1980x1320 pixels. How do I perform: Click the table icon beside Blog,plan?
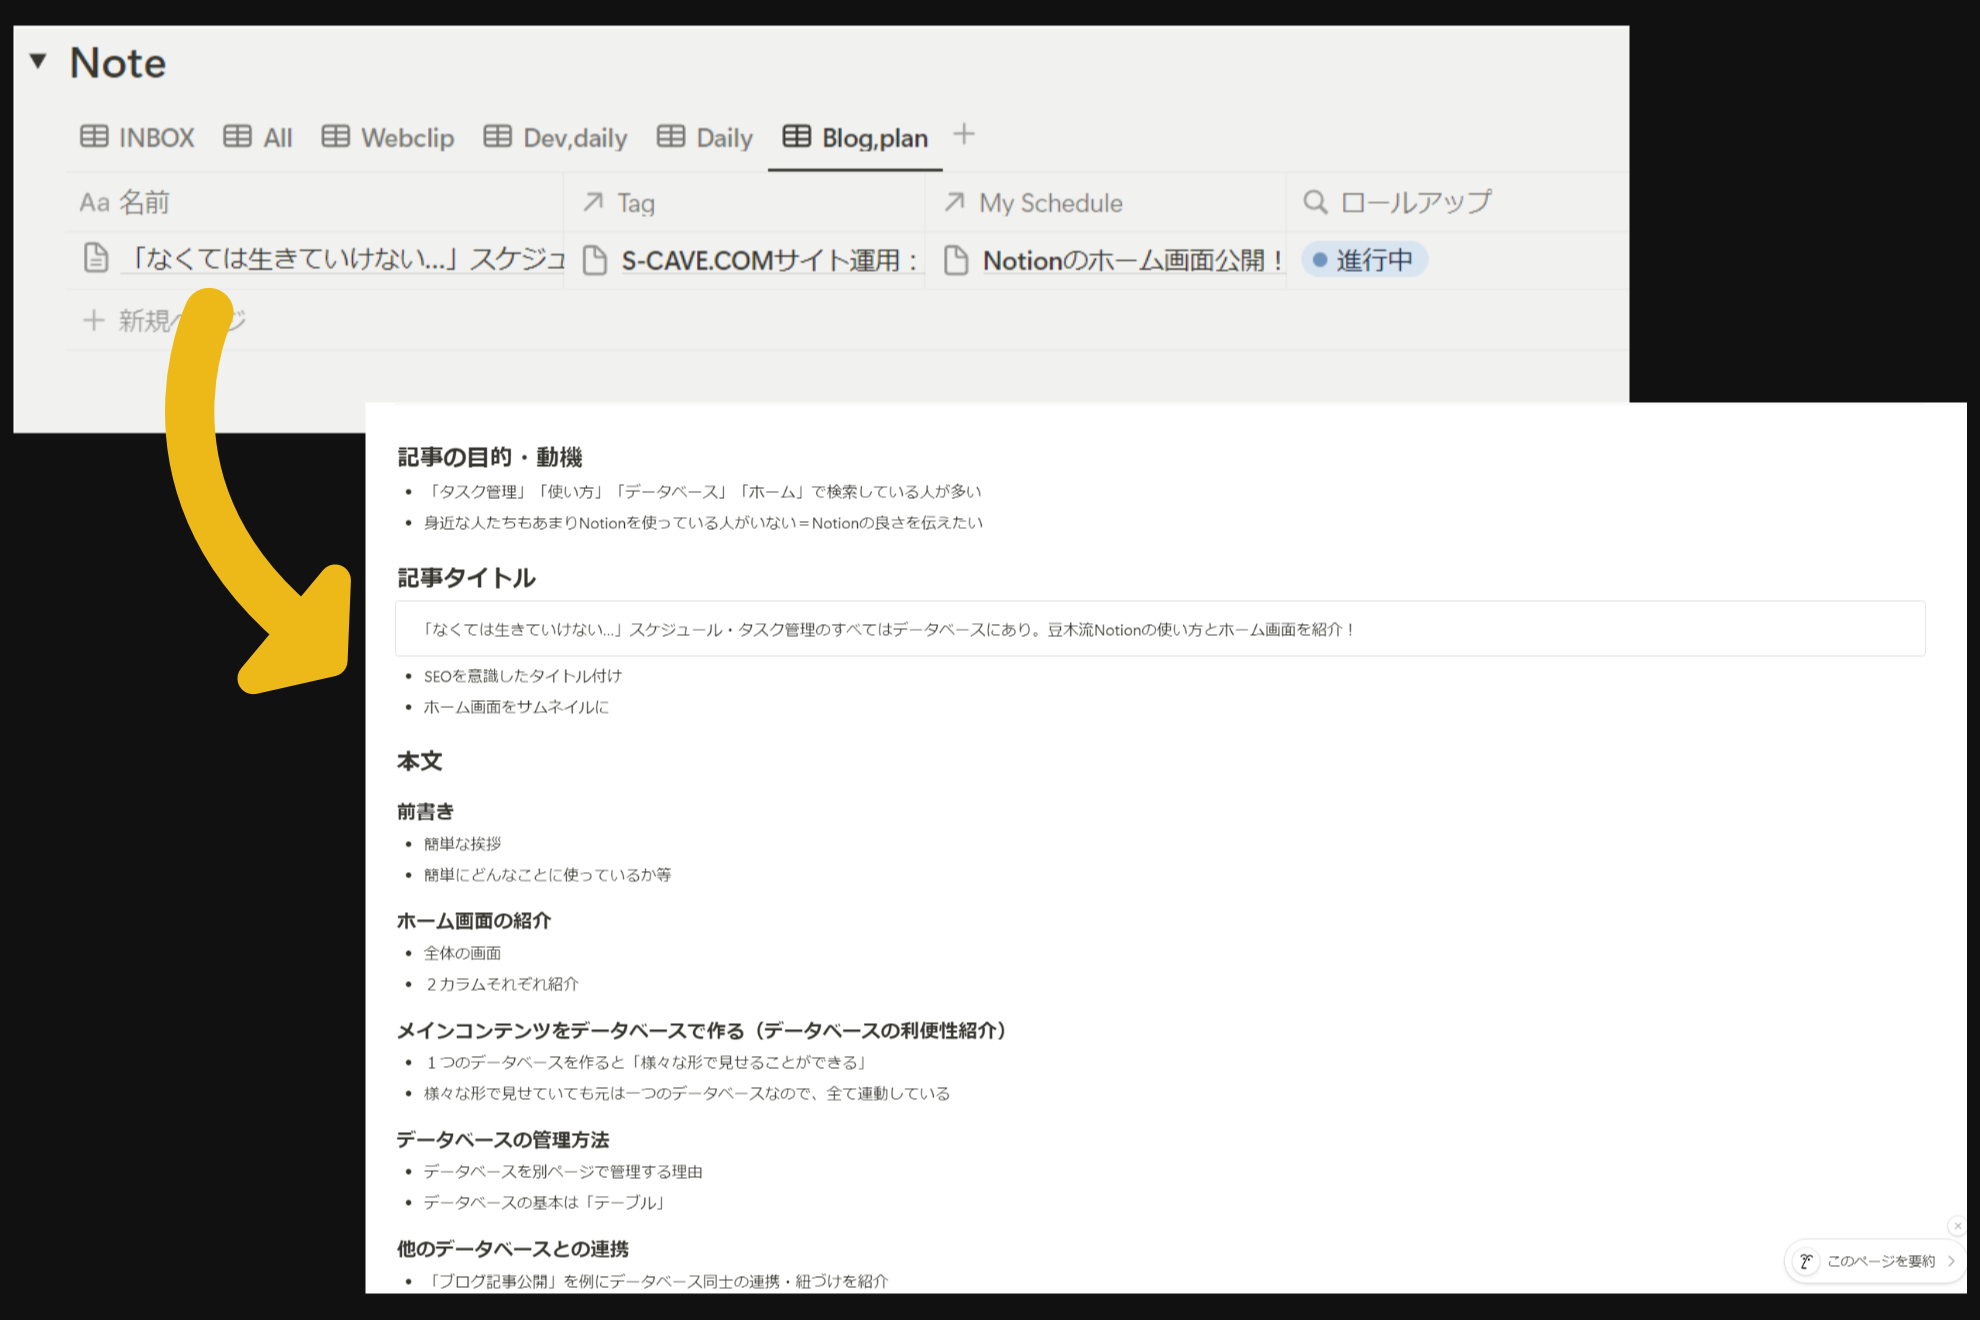pos(796,137)
